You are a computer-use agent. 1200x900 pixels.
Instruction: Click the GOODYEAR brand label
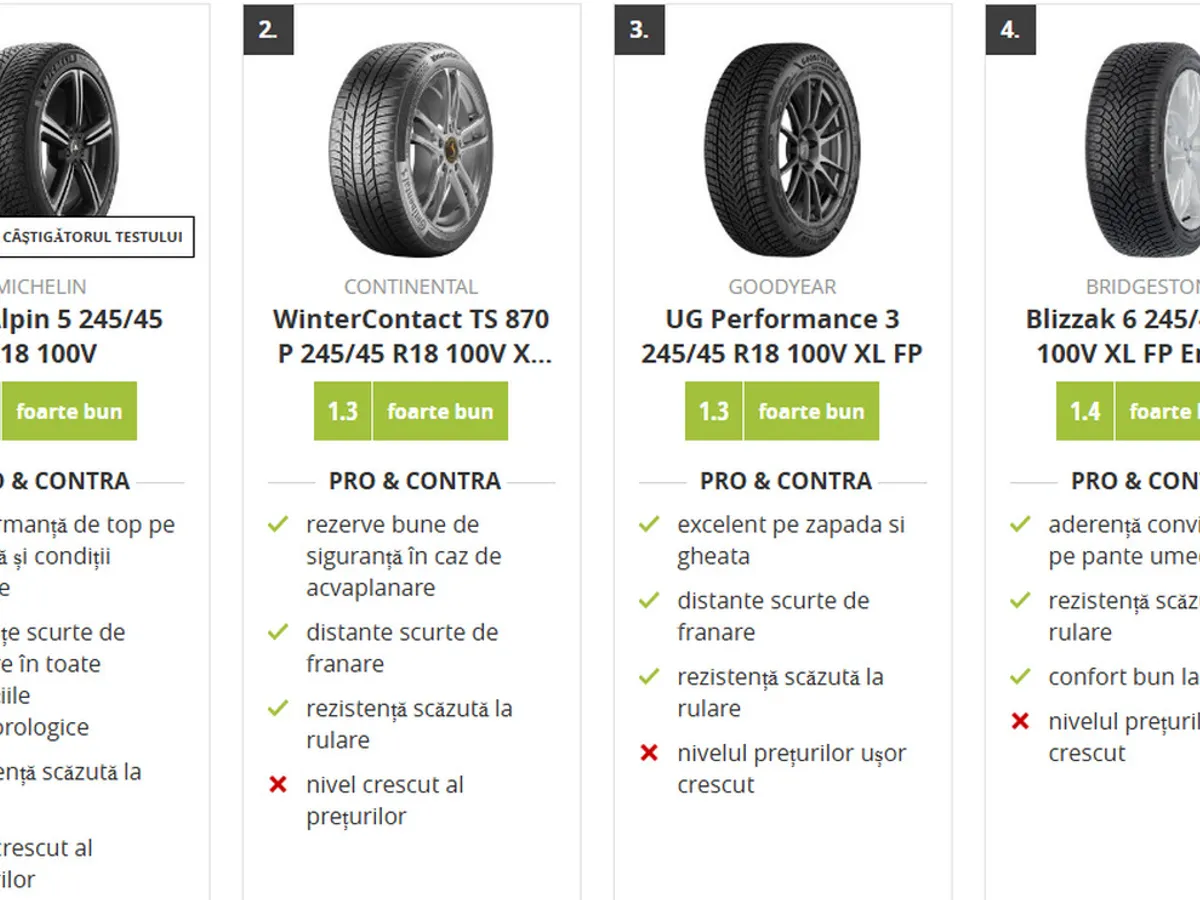point(782,287)
